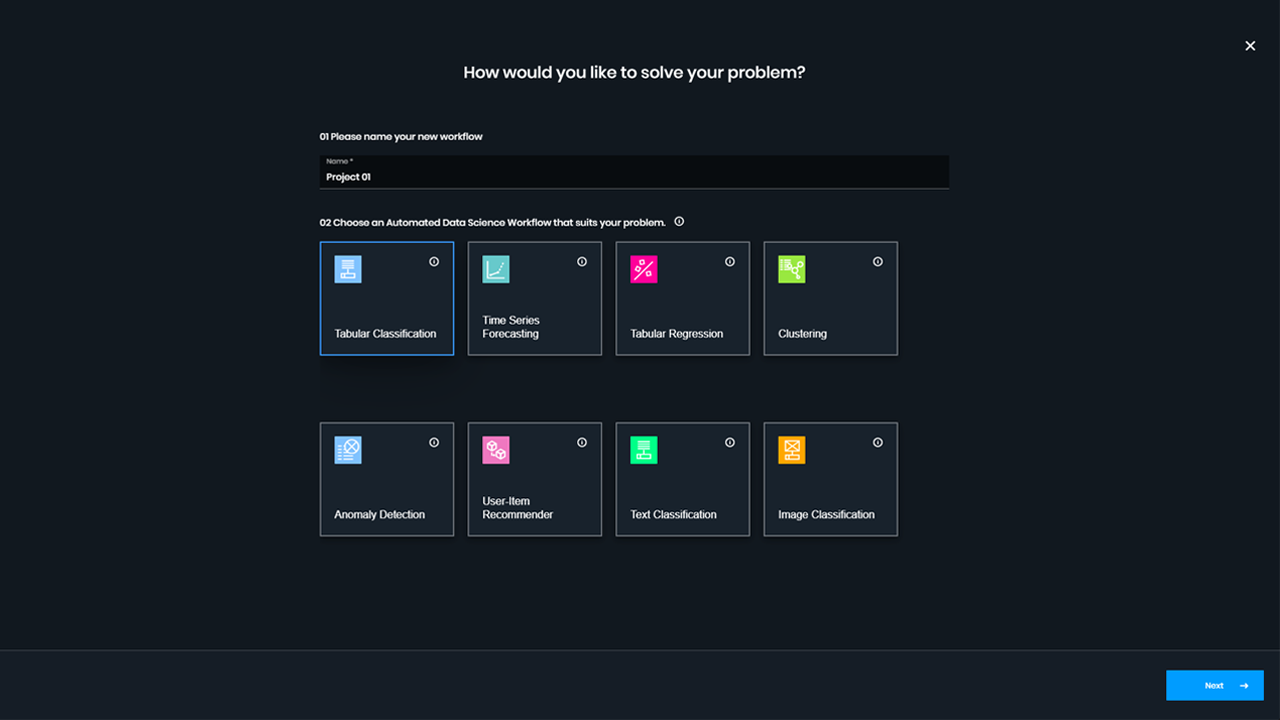Open info icon beside workflow selection heading
This screenshot has width=1280, height=720.
click(x=679, y=222)
